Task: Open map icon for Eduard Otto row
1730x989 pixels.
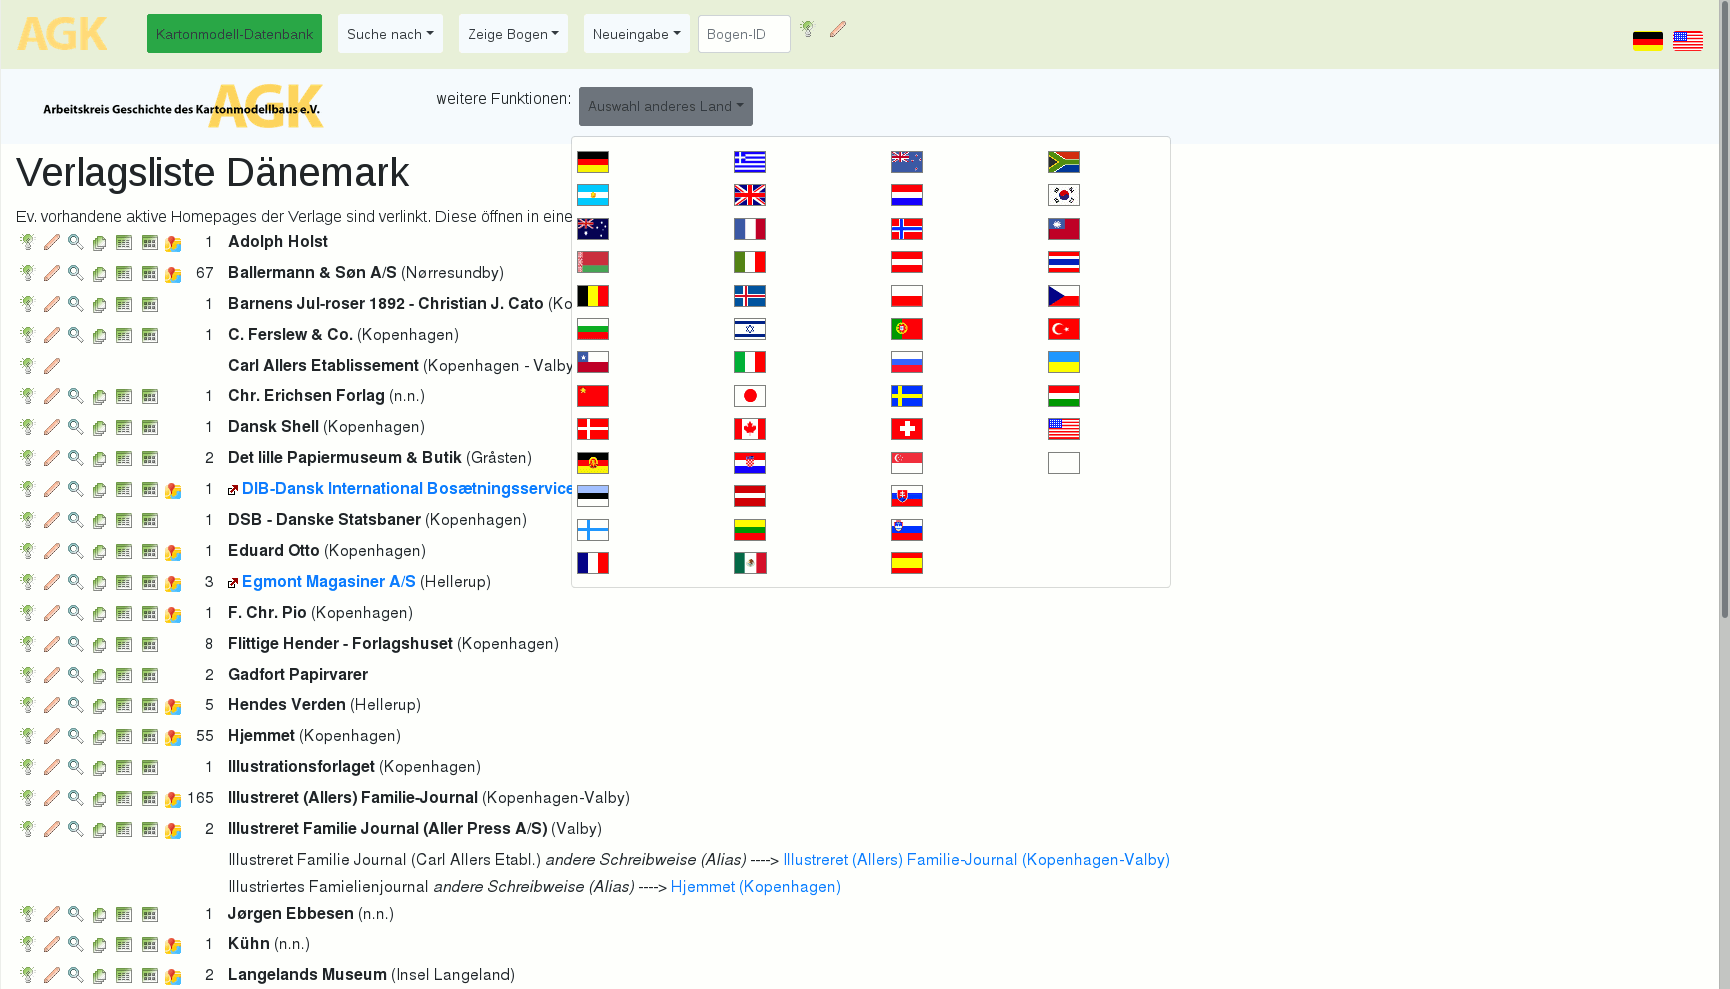Action: click(x=173, y=552)
